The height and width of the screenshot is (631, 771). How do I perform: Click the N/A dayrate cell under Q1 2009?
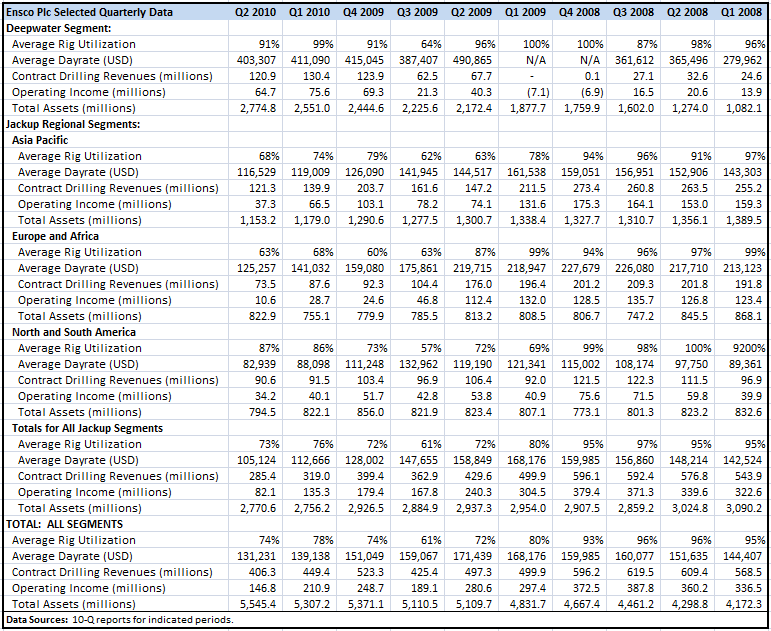click(x=536, y=60)
